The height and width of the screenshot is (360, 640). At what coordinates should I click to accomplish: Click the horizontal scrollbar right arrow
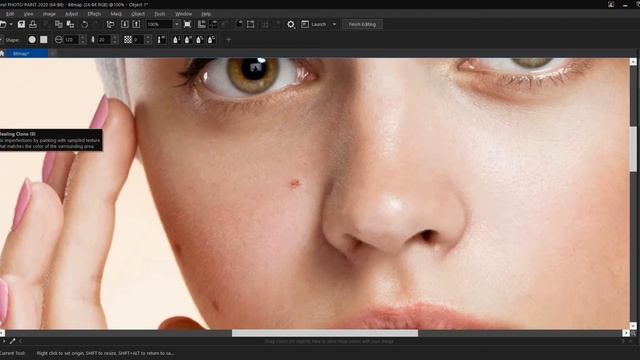point(626,333)
